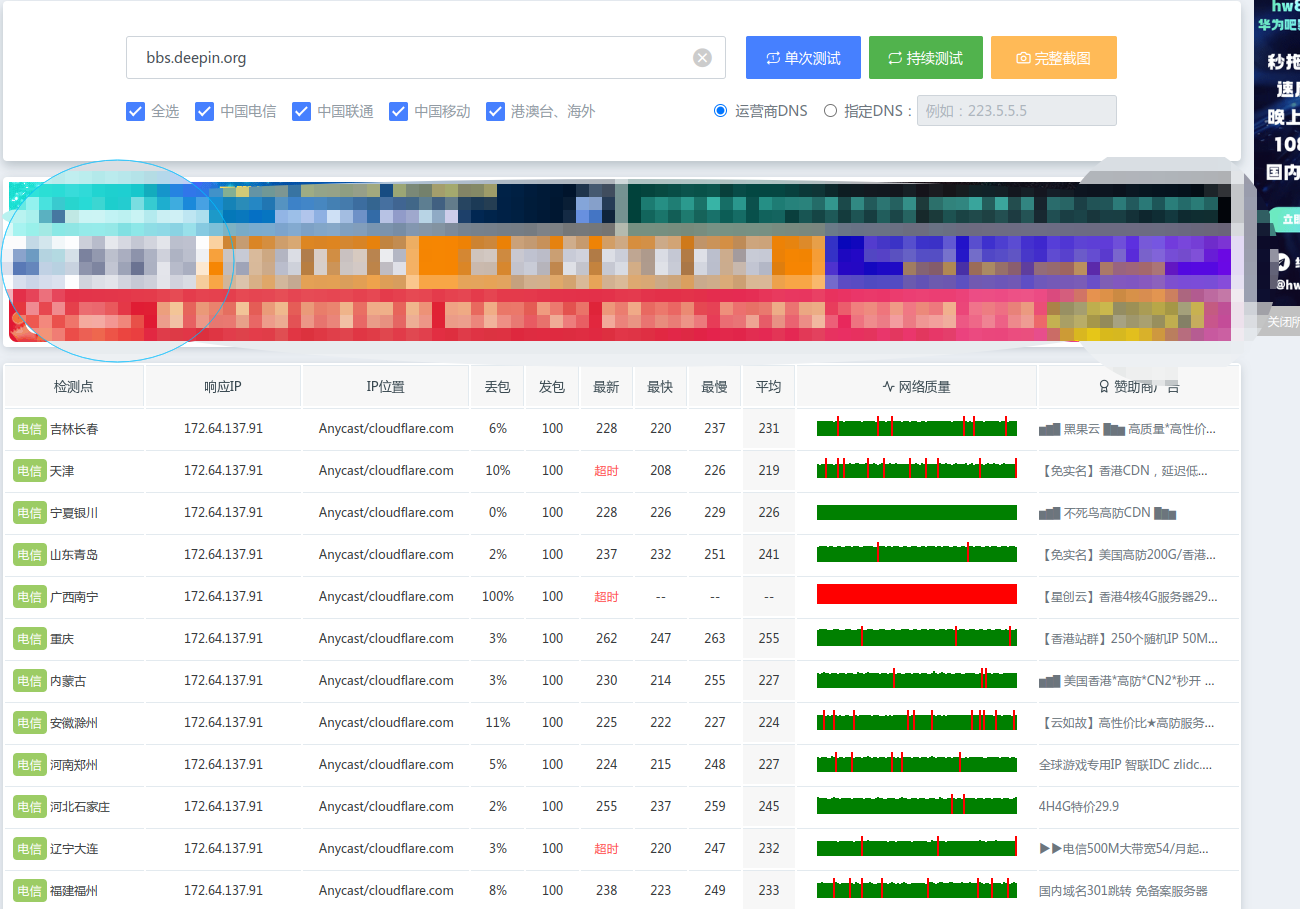This screenshot has height=909, width=1300.
Task: Toggle the 中国电信 checkbox
Action: pyautogui.click(x=205, y=111)
